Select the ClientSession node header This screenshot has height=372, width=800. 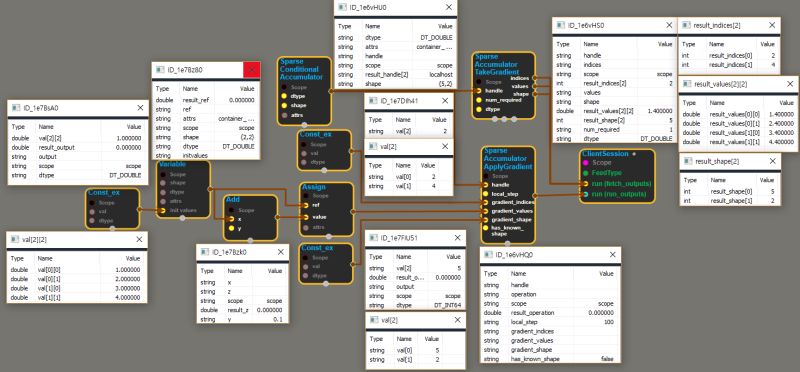(606, 153)
